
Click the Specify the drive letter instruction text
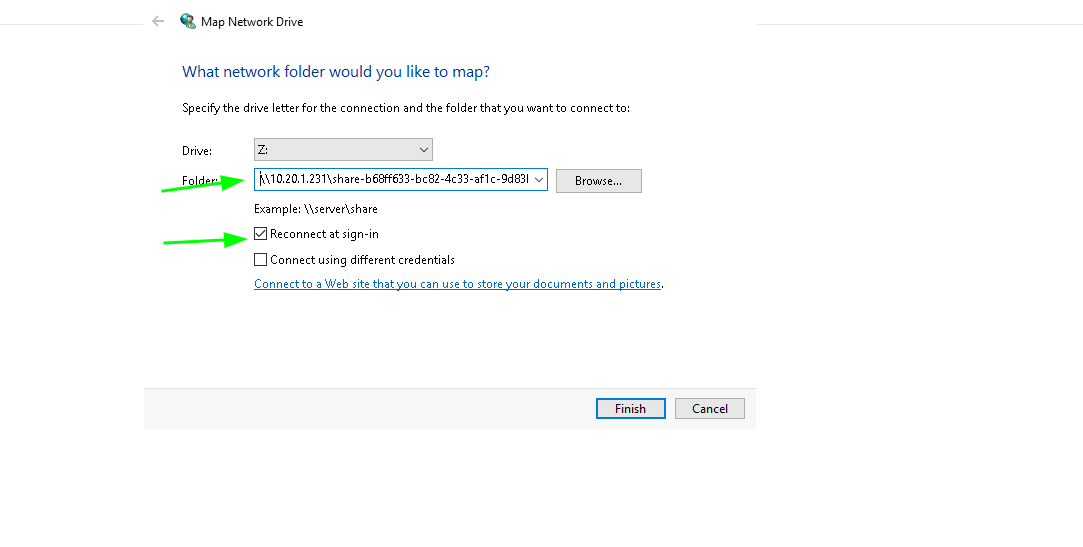406,108
